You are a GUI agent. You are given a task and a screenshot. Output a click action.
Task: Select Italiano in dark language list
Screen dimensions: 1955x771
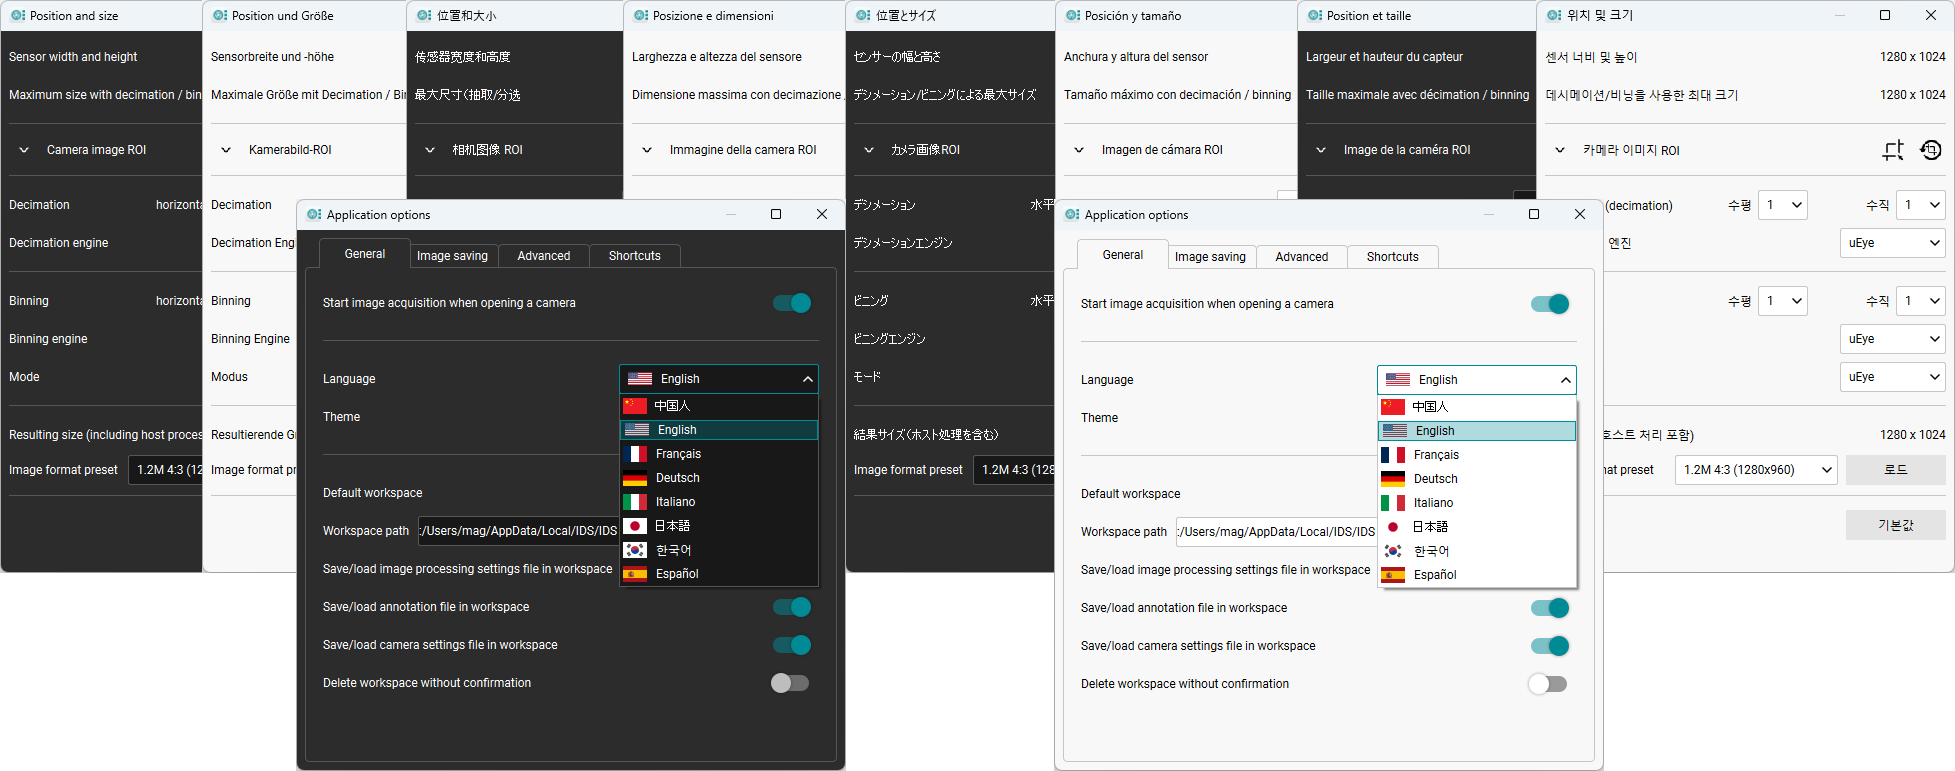coord(719,502)
